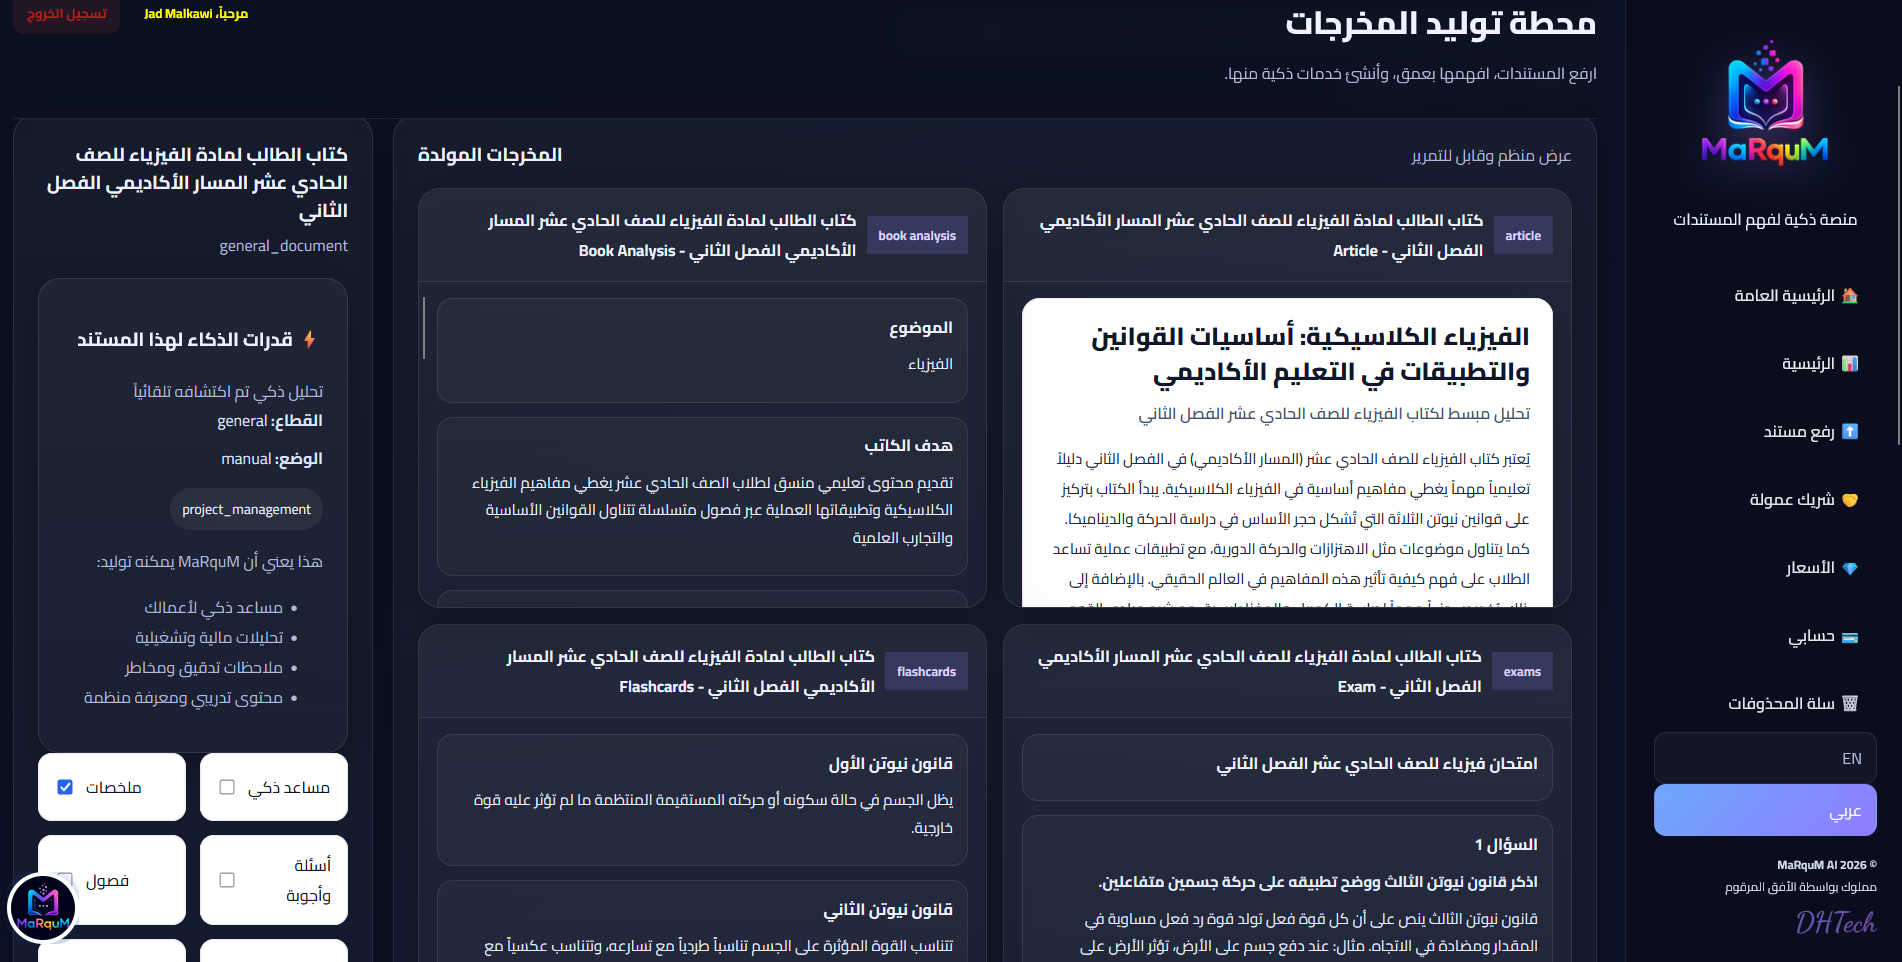The width and height of the screenshot is (1902, 962).
Task: Click the article preview titled الفيزياء الكلاسيكية
Action: click(1287, 452)
